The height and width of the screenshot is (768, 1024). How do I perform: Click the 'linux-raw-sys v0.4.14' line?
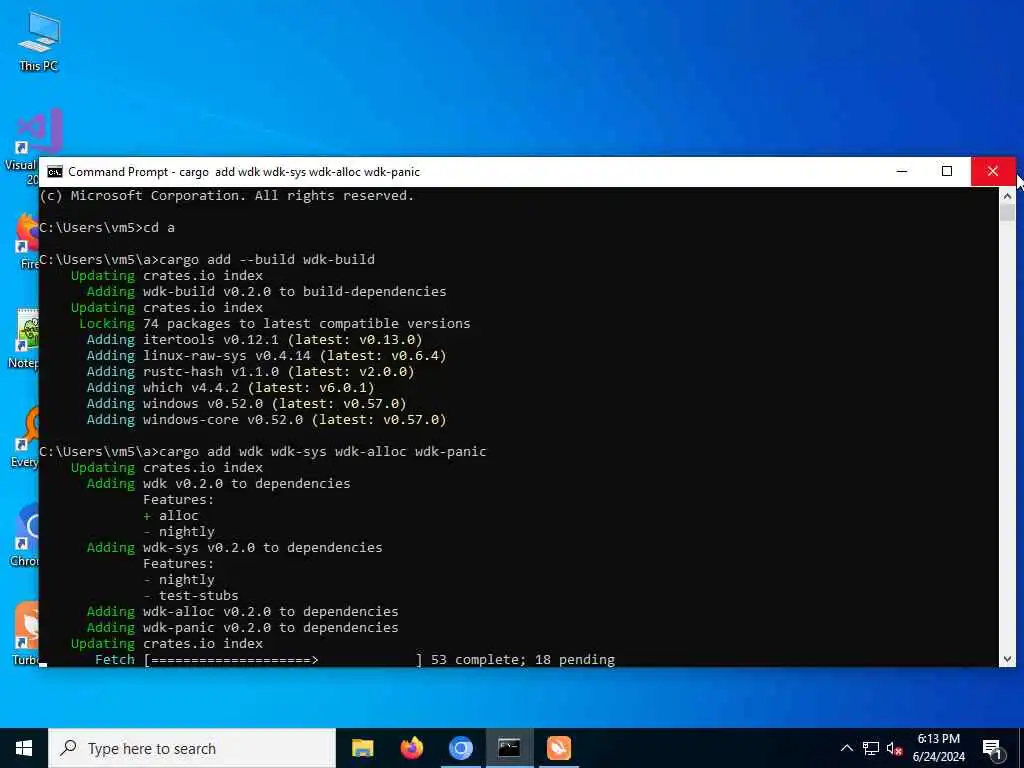pos(266,355)
